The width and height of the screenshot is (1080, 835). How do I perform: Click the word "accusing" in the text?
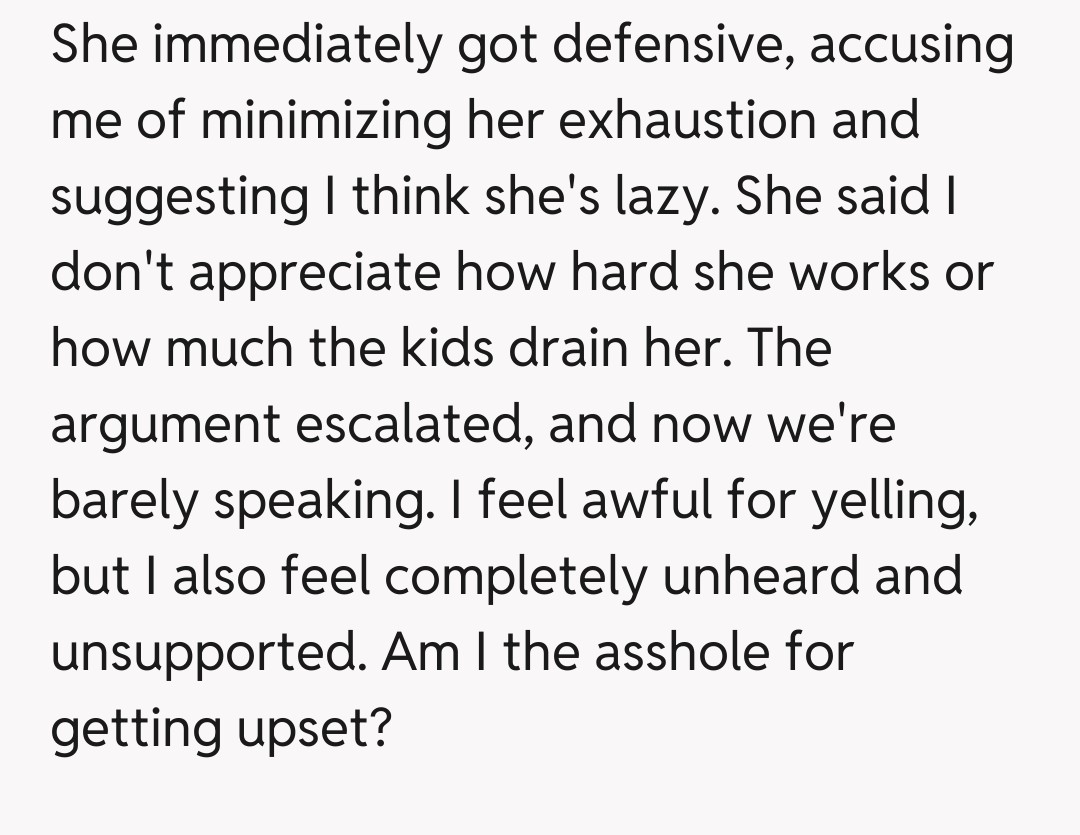tap(911, 46)
